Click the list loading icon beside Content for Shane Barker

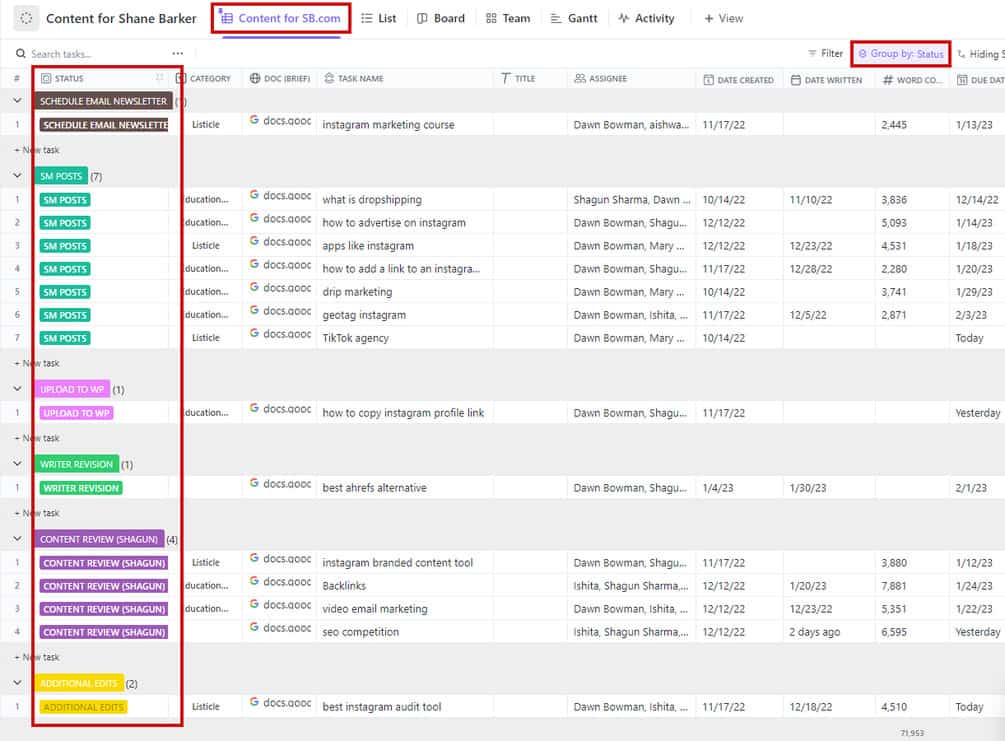[26, 18]
